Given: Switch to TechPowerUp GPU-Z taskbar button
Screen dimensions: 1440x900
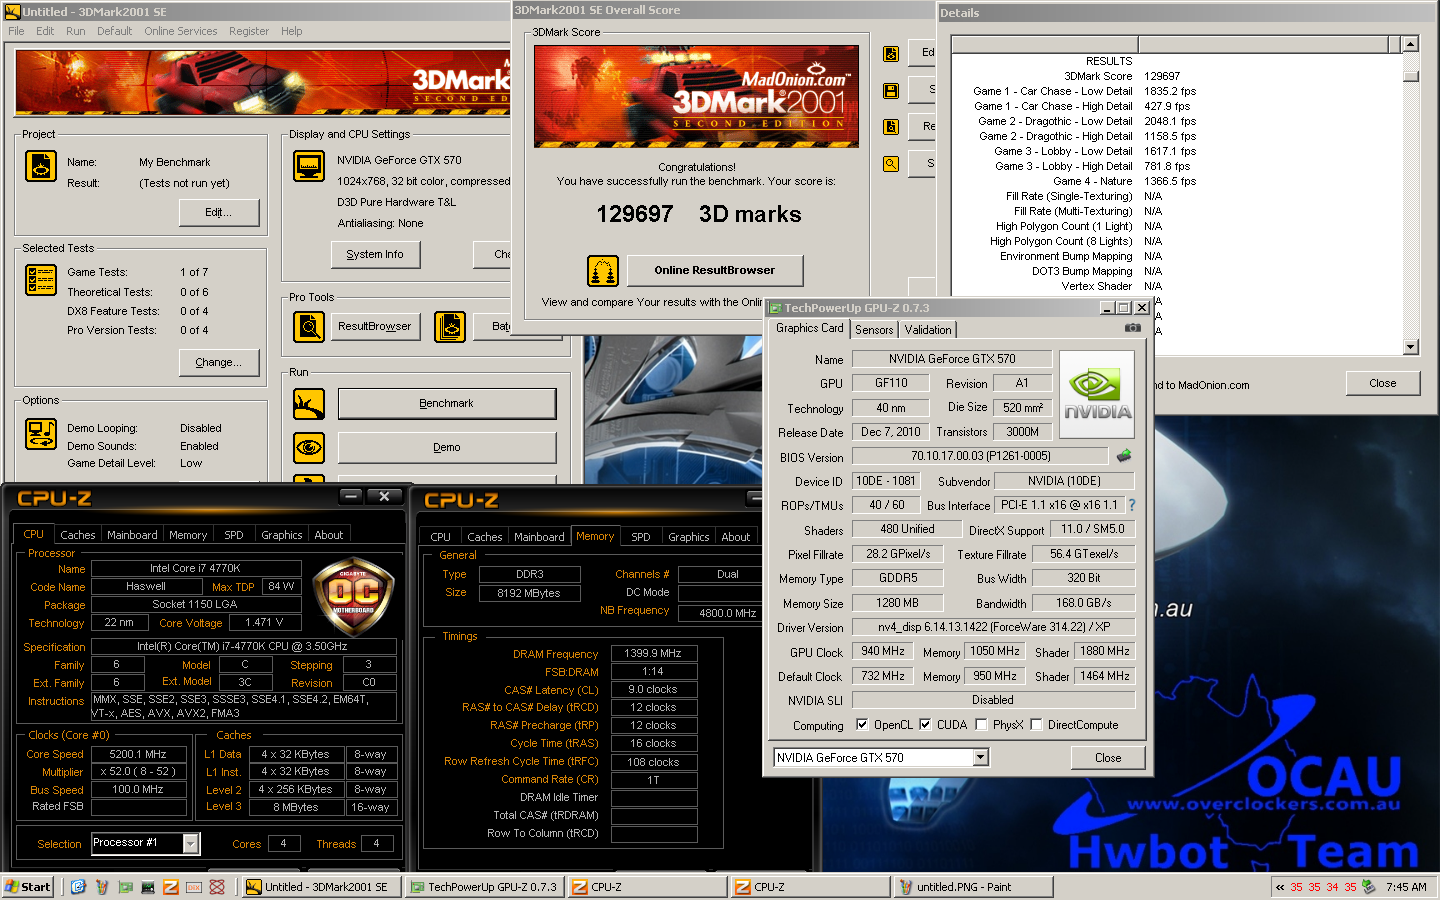Looking at the screenshot, I should pyautogui.click(x=484, y=887).
